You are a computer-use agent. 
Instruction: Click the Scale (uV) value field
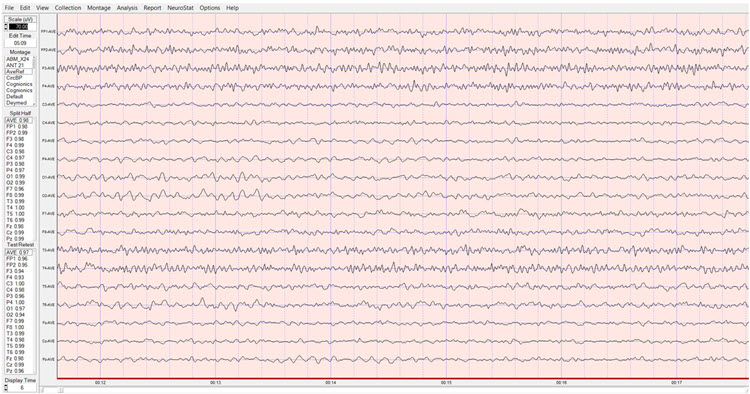[22, 27]
